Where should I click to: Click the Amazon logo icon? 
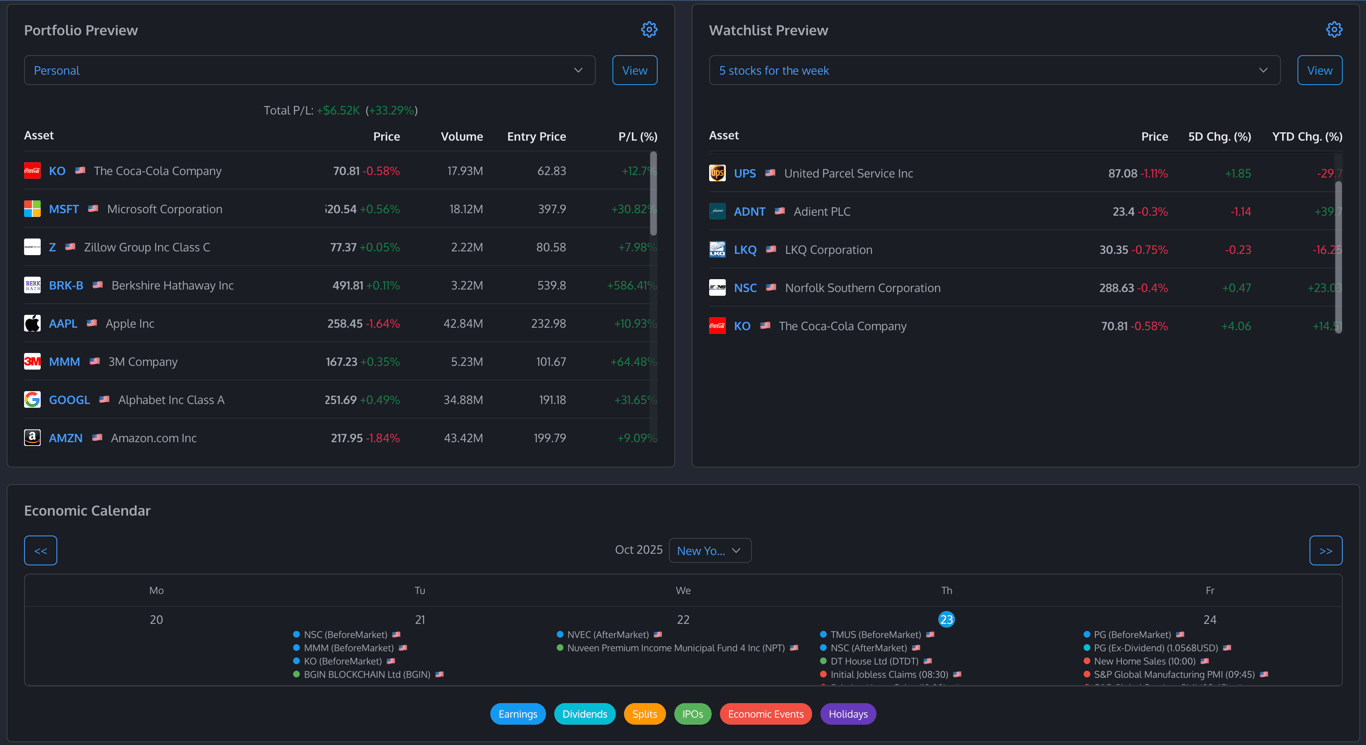coord(32,437)
